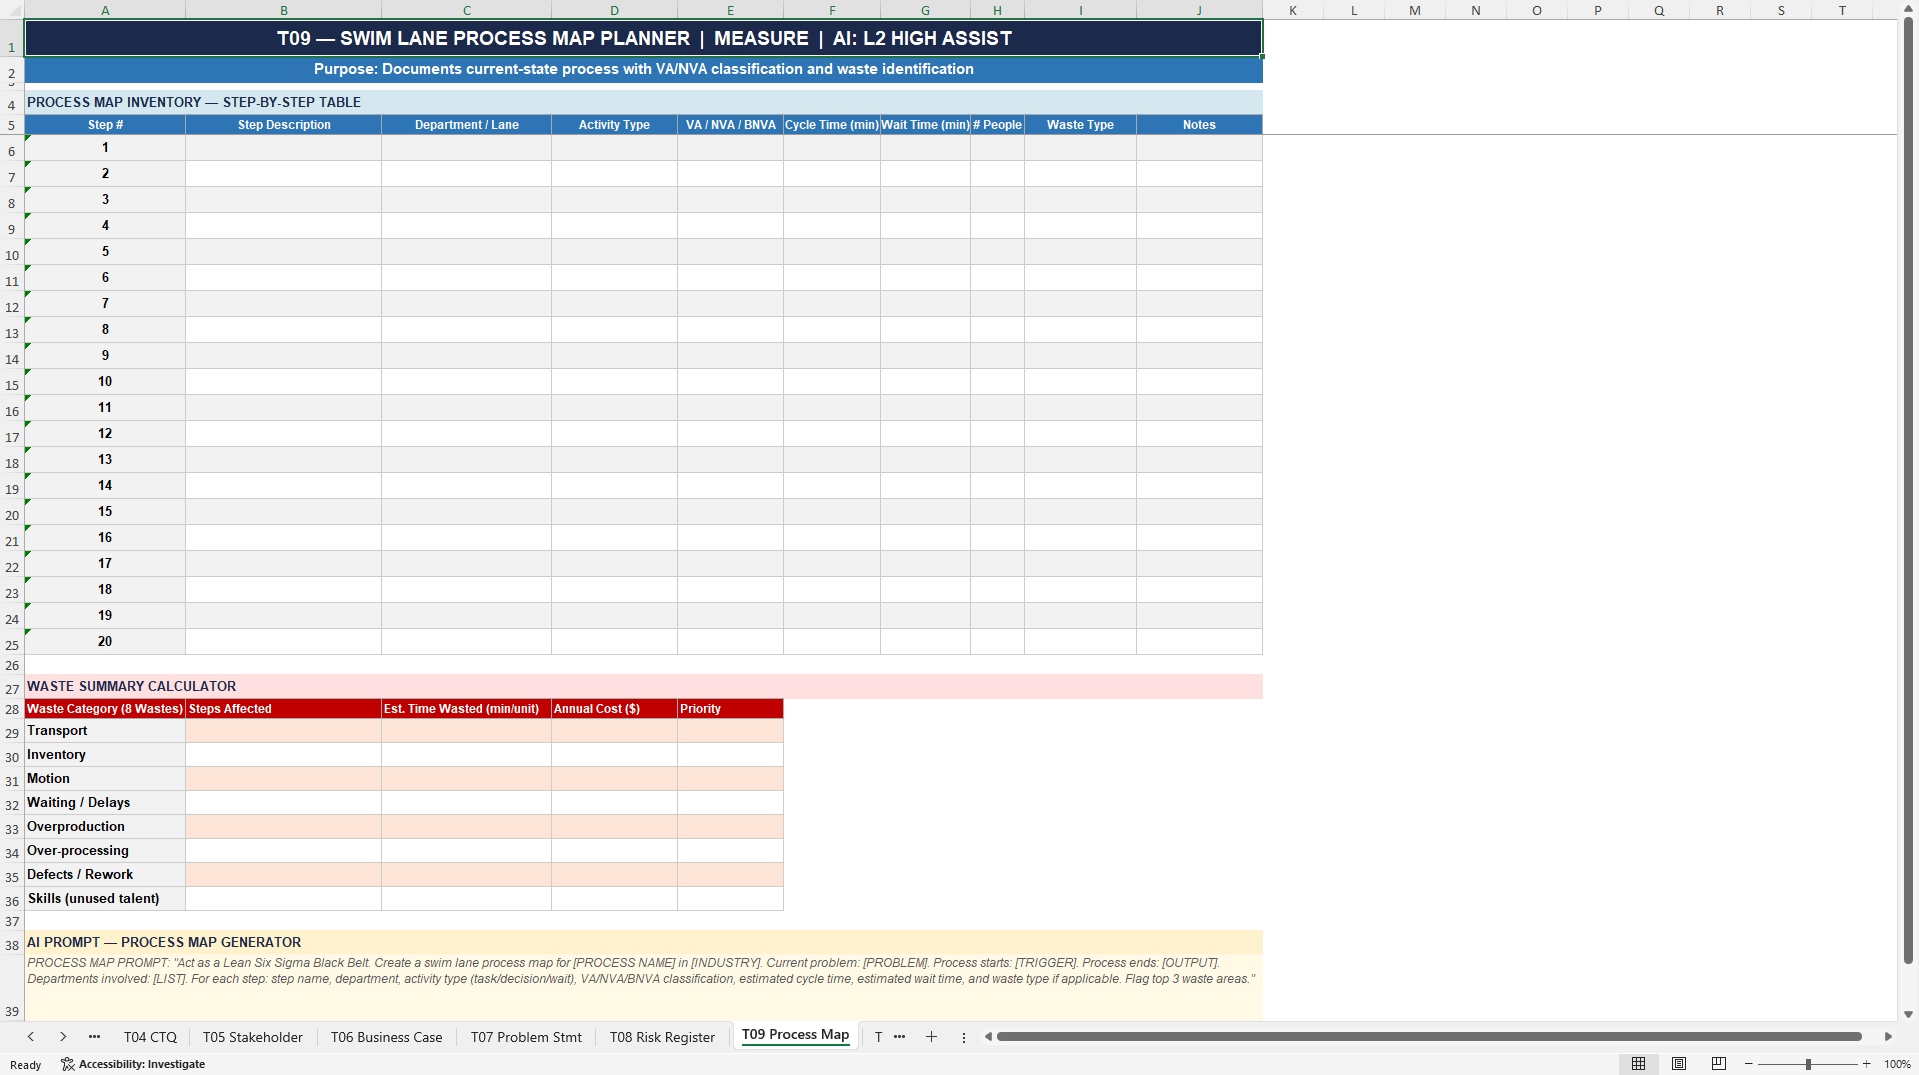Click AI PROMPT — PROCESS MAP GENERATOR heading
The image size is (1919, 1075).
[x=643, y=943]
